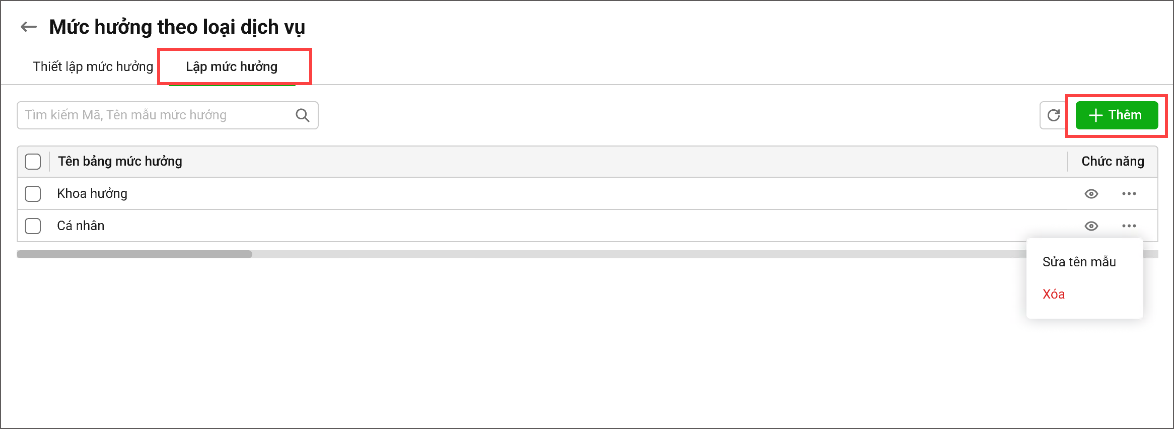Screen dimensions: 1174x429
Task: View the Cá nhân row details
Action: [x=1091, y=226]
